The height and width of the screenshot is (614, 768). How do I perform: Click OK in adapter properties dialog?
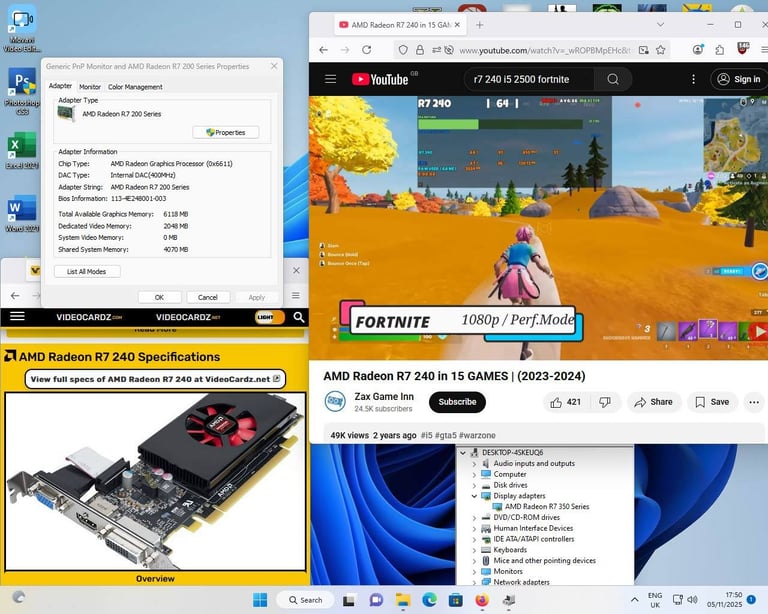point(159,297)
